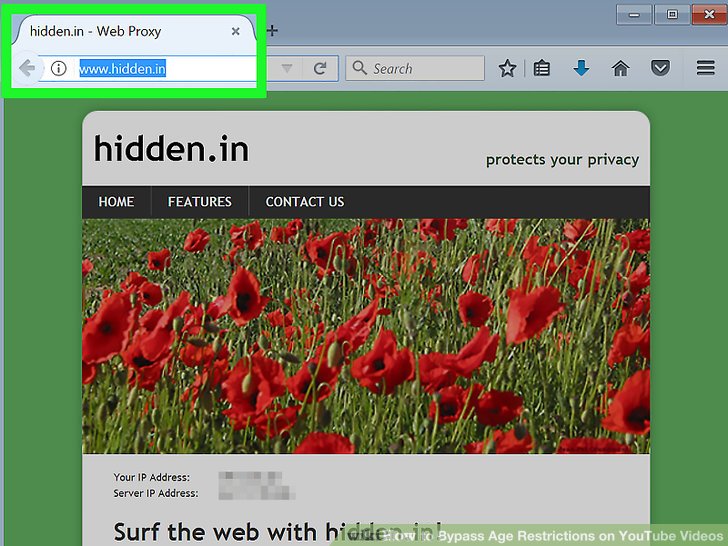The width and height of the screenshot is (728, 546).
Task: Show bookmarks list icon
Action: [542, 68]
